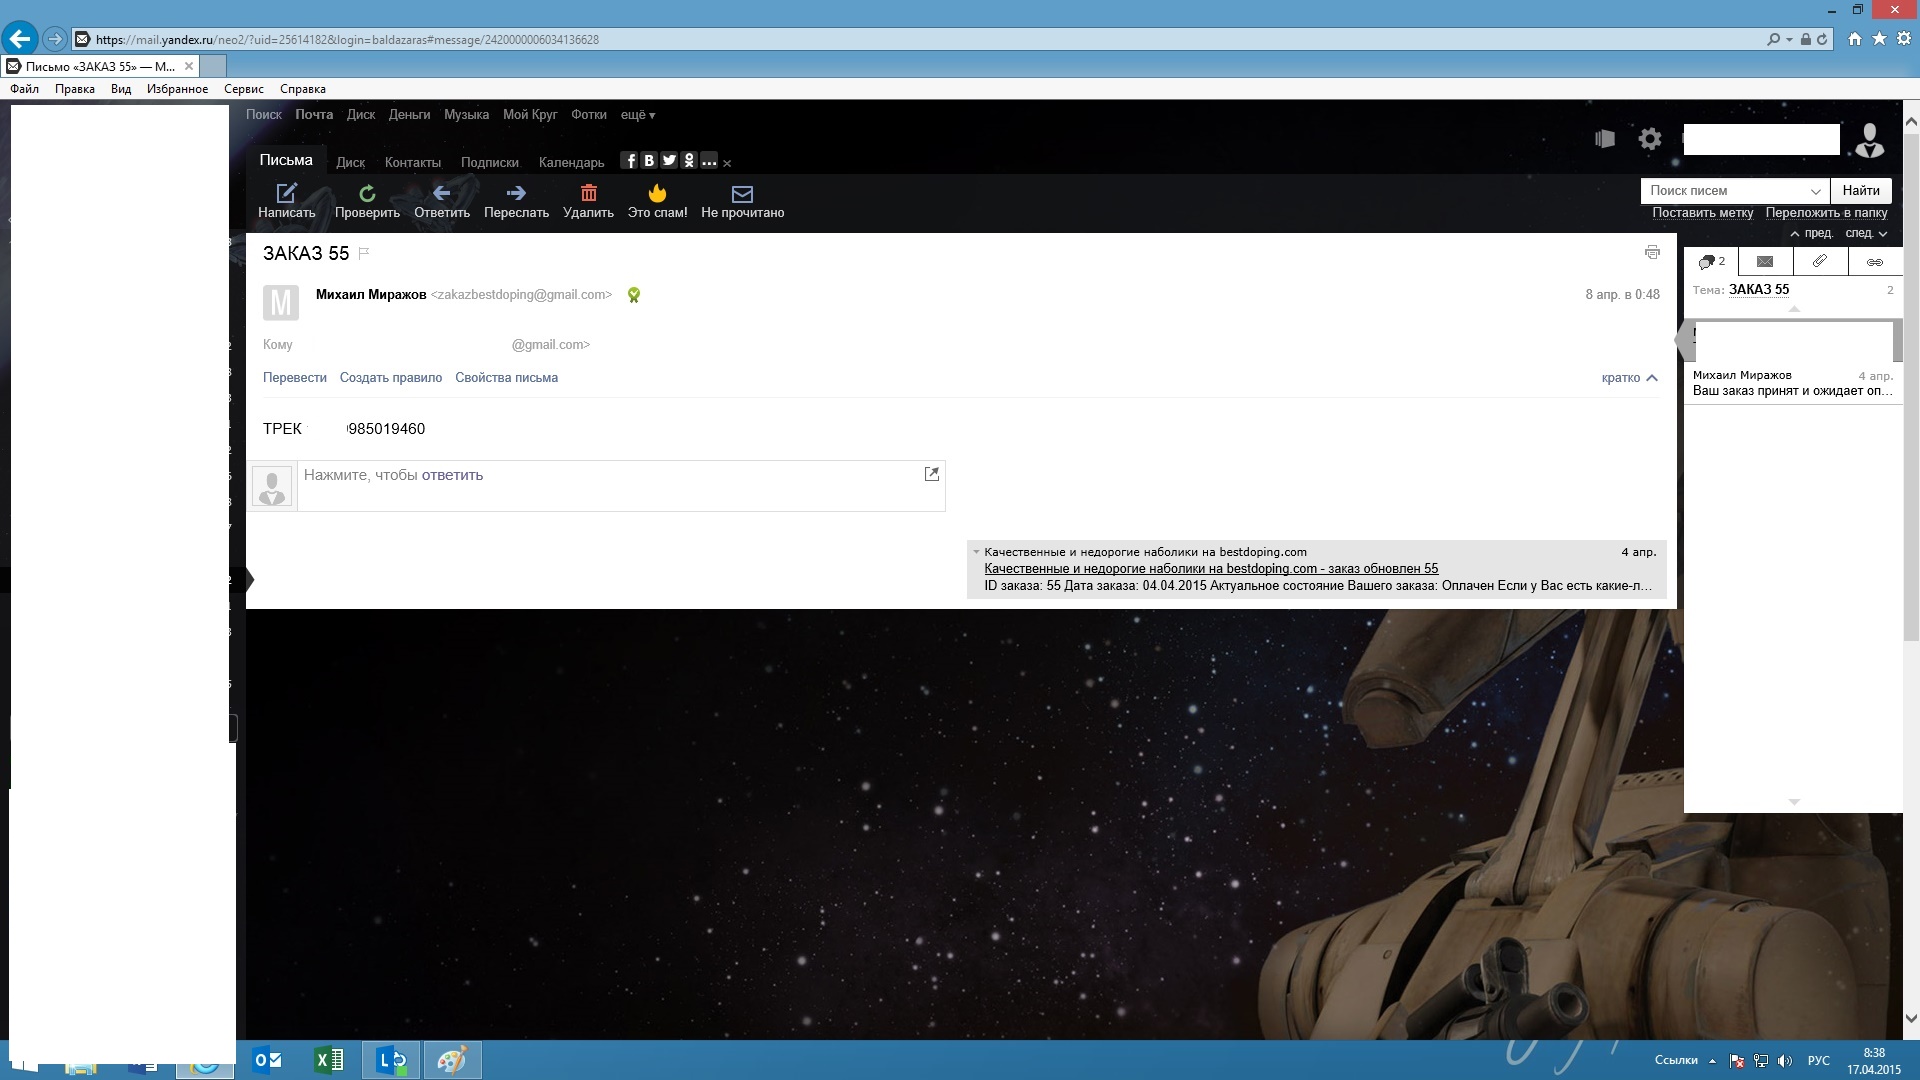Open Excel from the taskbar
Screen dimensions: 1920x1080
coord(329,1060)
